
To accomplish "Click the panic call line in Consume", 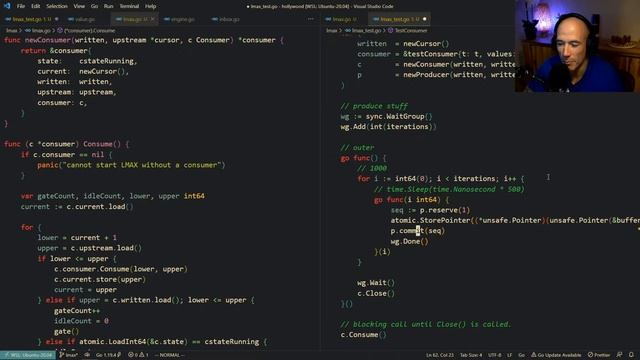I will (x=131, y=165).
